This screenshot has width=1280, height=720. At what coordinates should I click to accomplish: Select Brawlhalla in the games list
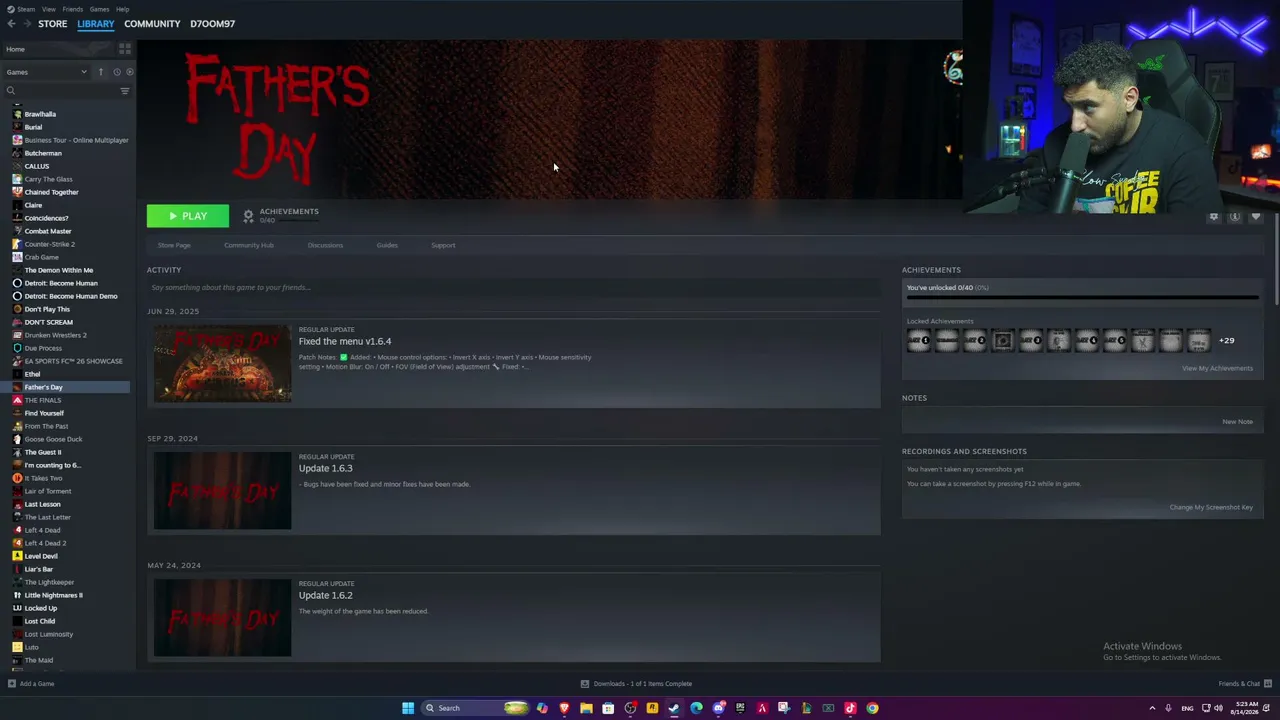point(40,114)
